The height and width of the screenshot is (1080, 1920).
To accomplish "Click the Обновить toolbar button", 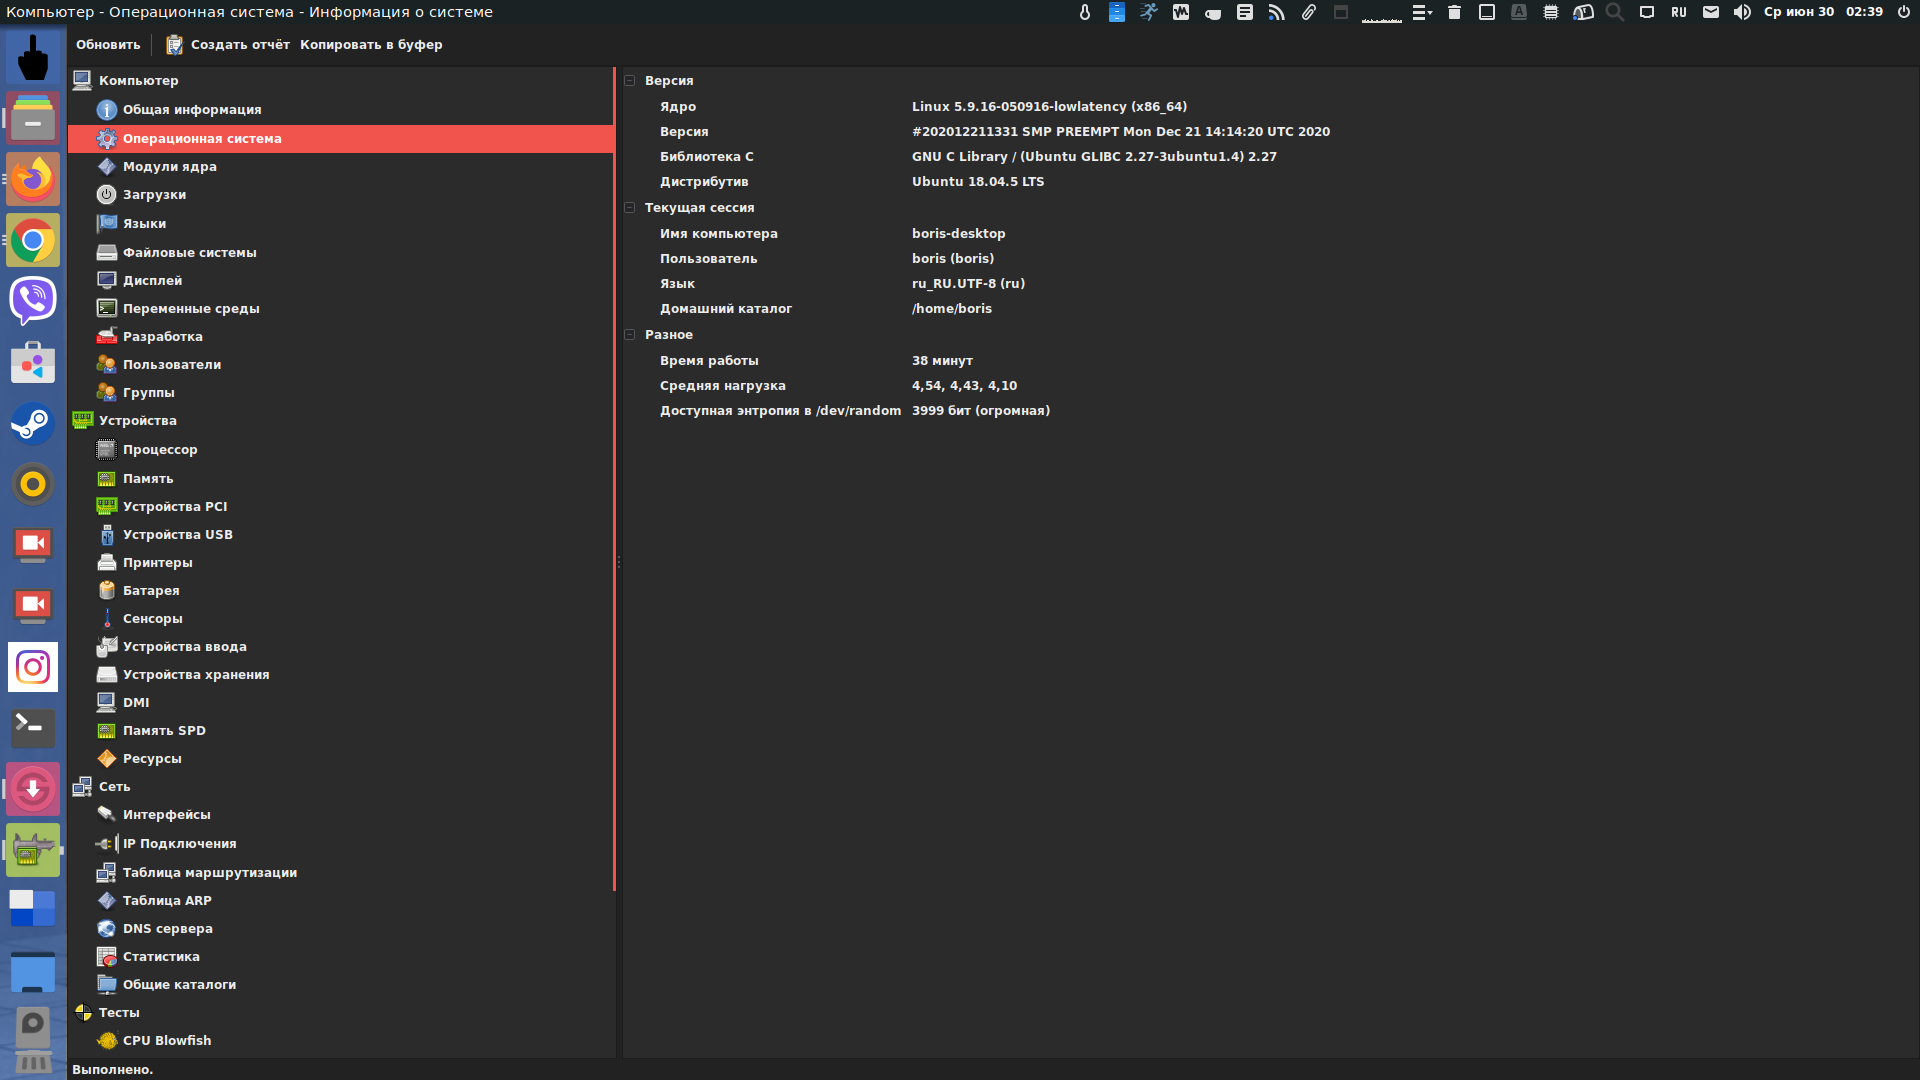I will (x=108, y=45).
